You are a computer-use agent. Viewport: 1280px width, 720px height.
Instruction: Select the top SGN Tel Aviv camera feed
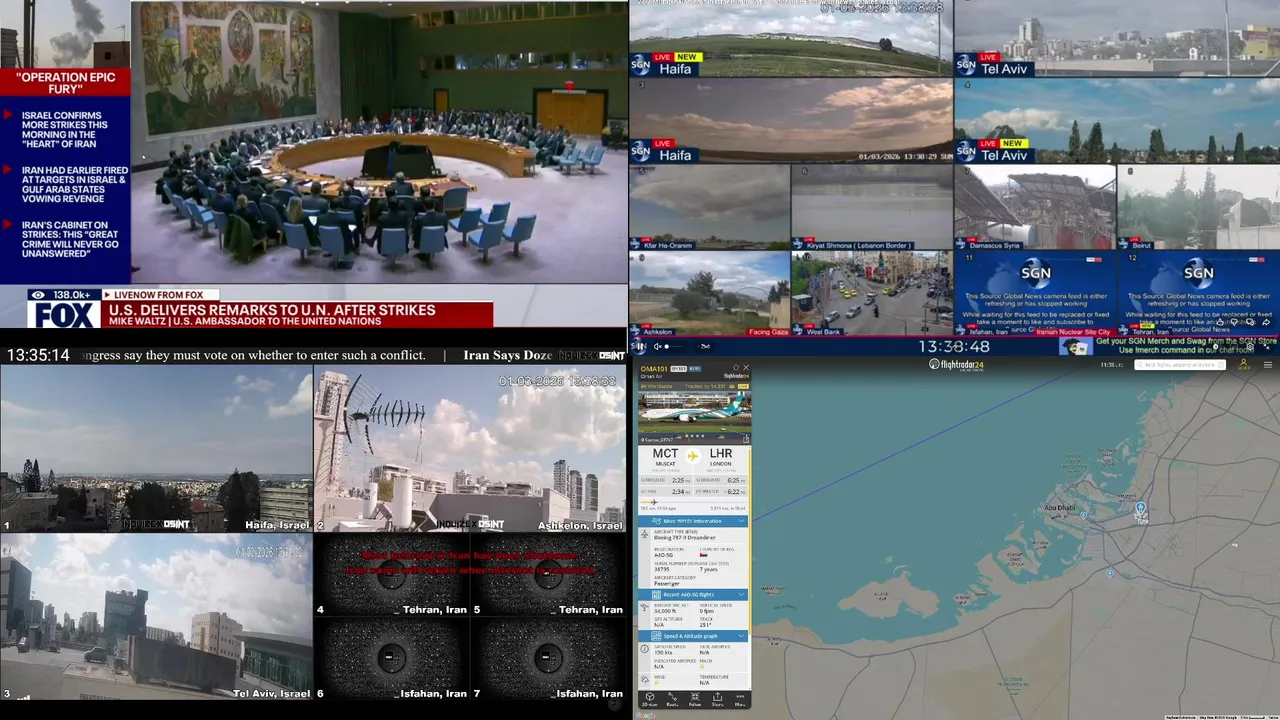pyautogui.click(x=1117, y=38)
